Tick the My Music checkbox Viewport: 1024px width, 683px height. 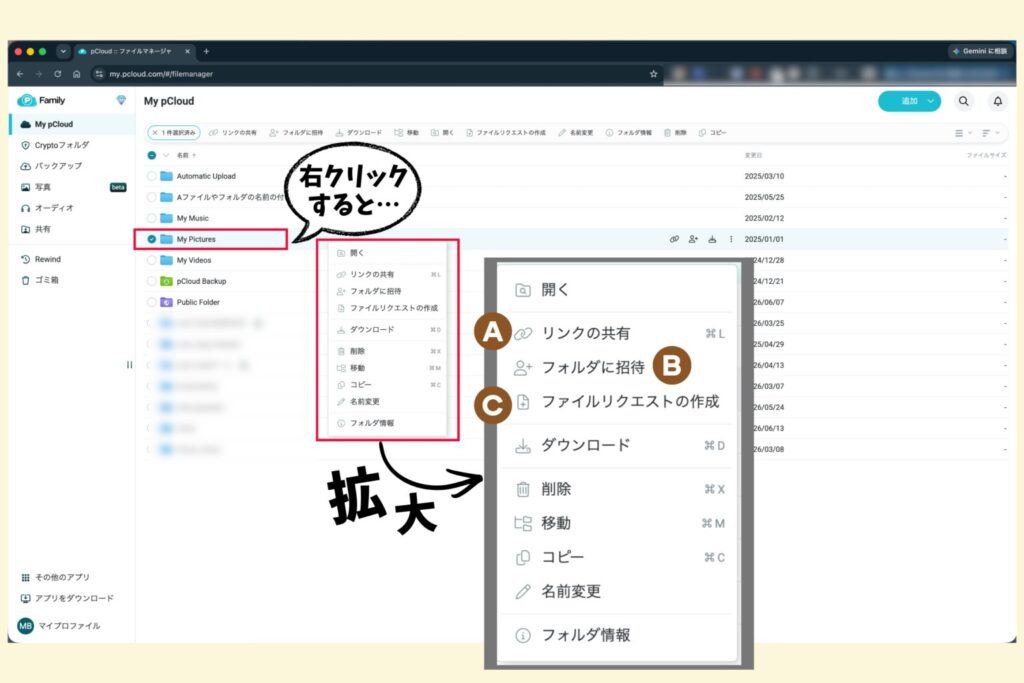click(152, 218)
